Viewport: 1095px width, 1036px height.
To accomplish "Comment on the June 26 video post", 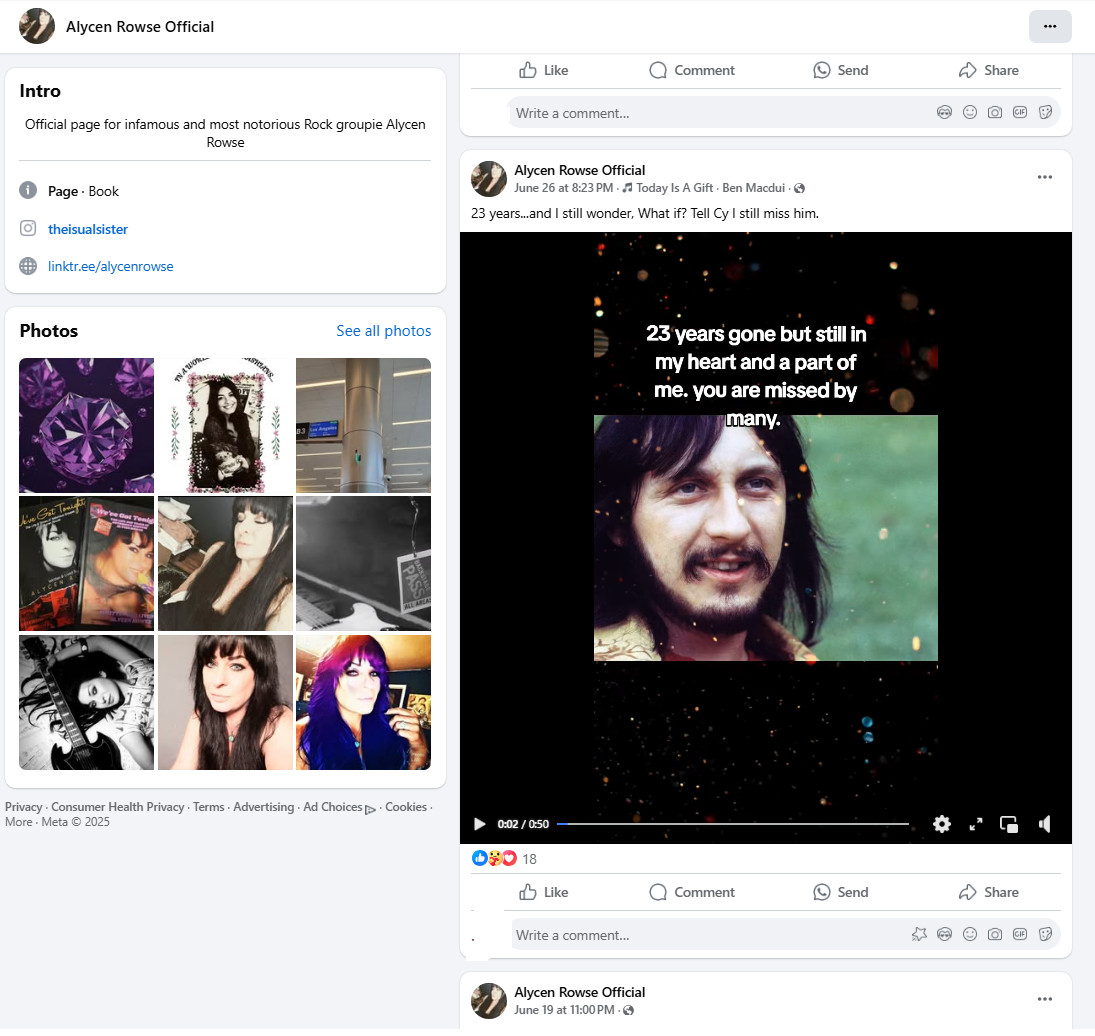I will coord(691,891).
